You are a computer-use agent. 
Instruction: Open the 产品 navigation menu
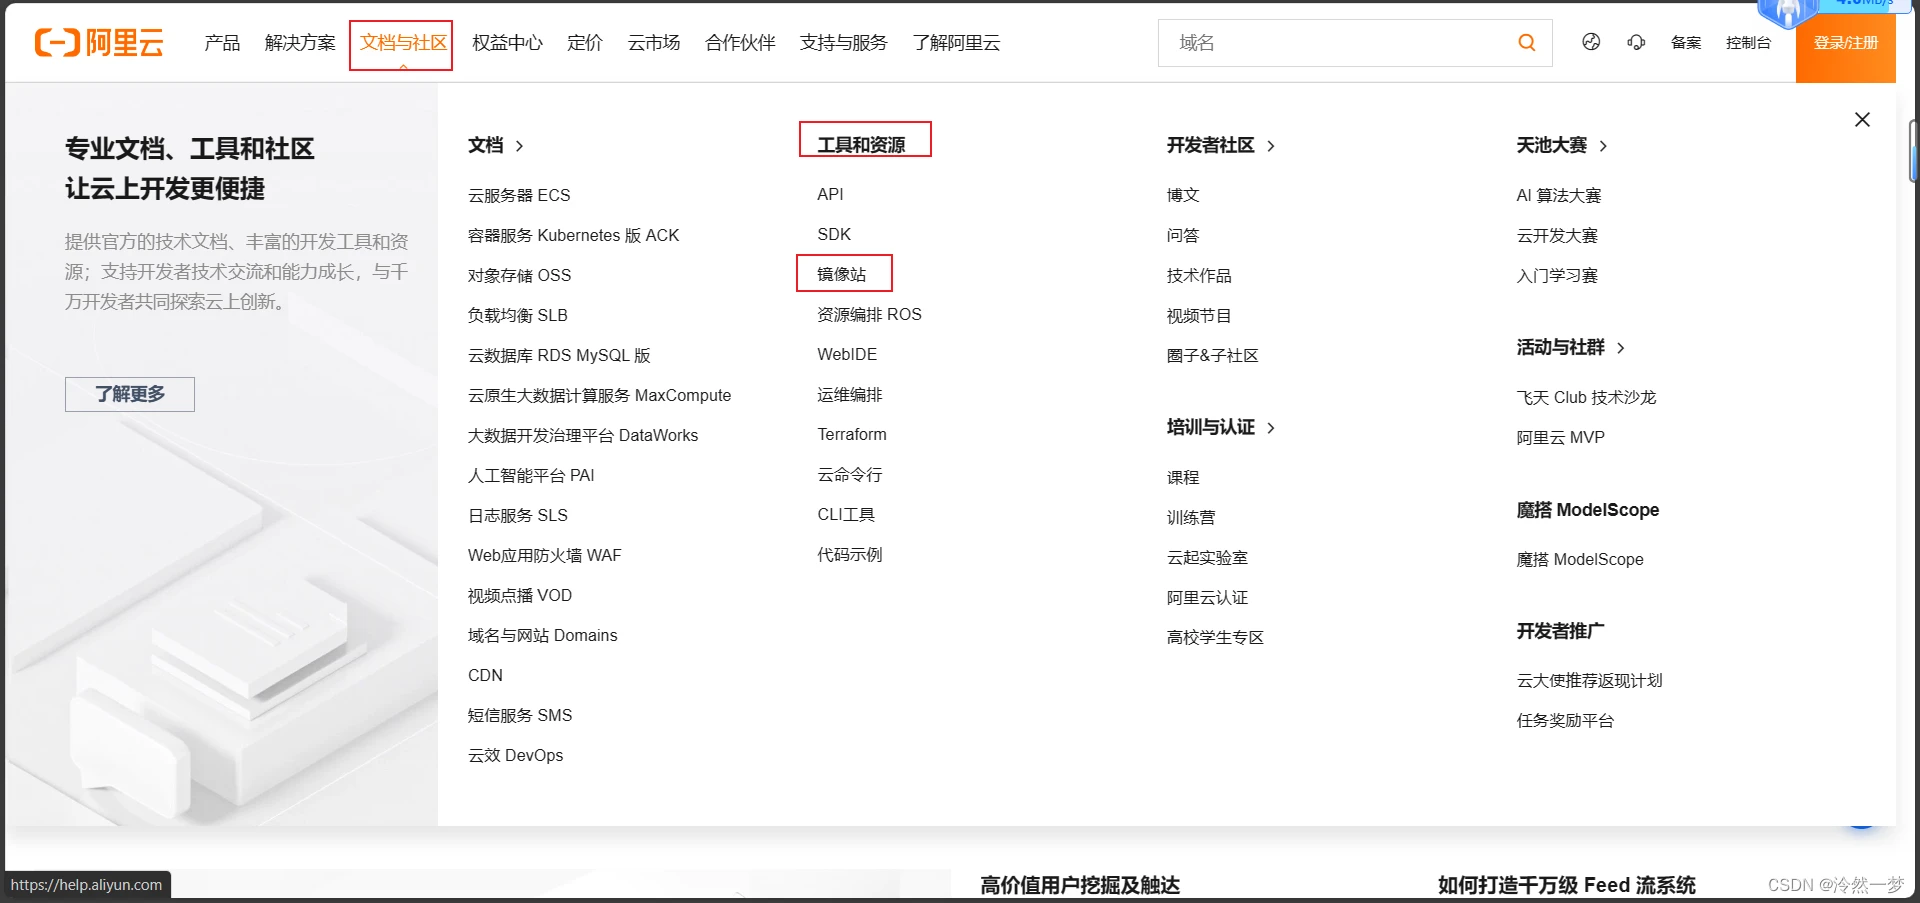coord(222,43)
